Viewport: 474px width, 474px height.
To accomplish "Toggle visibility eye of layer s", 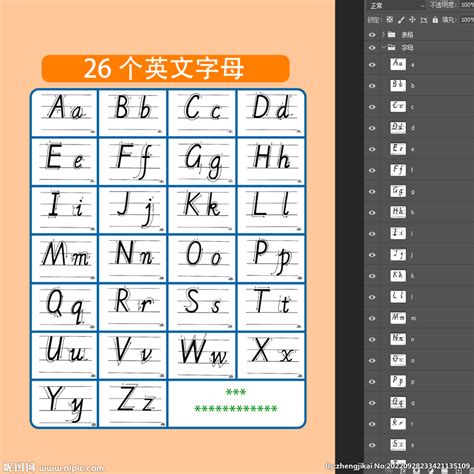I will click(372, 445).
